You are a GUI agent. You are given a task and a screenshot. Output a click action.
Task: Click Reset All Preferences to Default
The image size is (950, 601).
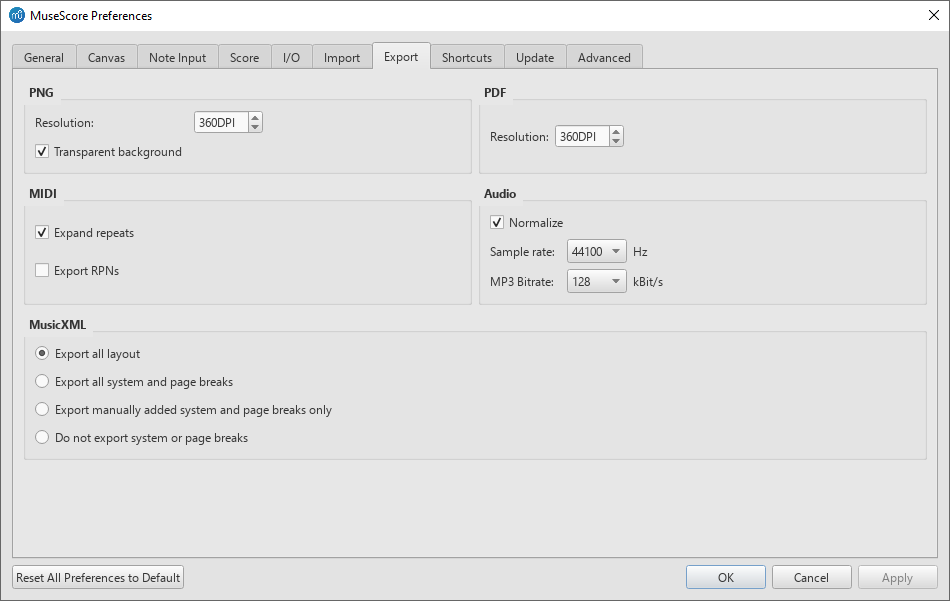click(x=97, y=577)
